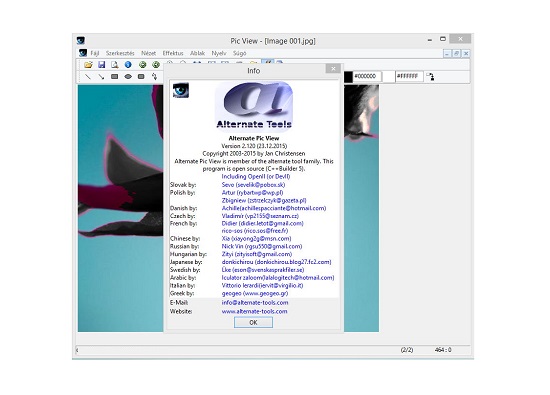This screenshot has width=550, height=395.
Task: Click the swap colors icon
Action: click(x=430, y=76)
